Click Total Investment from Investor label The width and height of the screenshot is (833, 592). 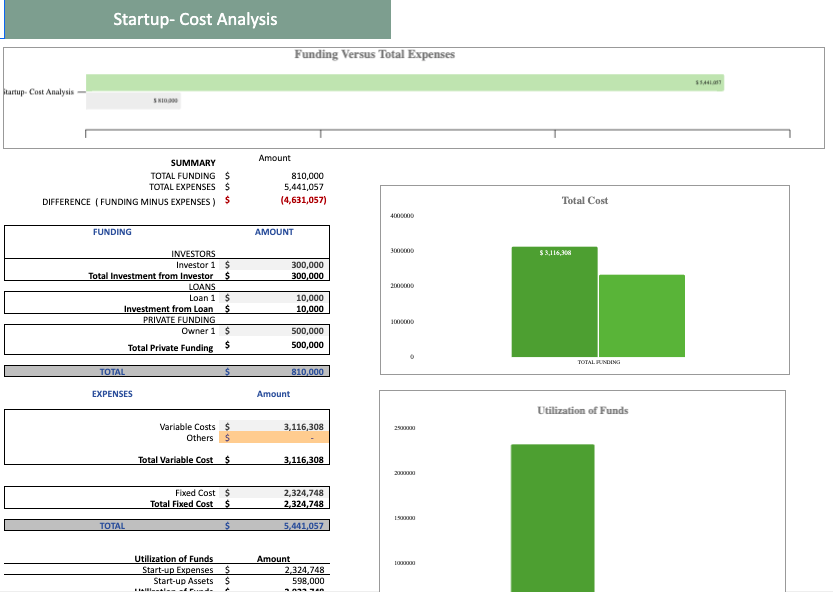click(151, 276)
